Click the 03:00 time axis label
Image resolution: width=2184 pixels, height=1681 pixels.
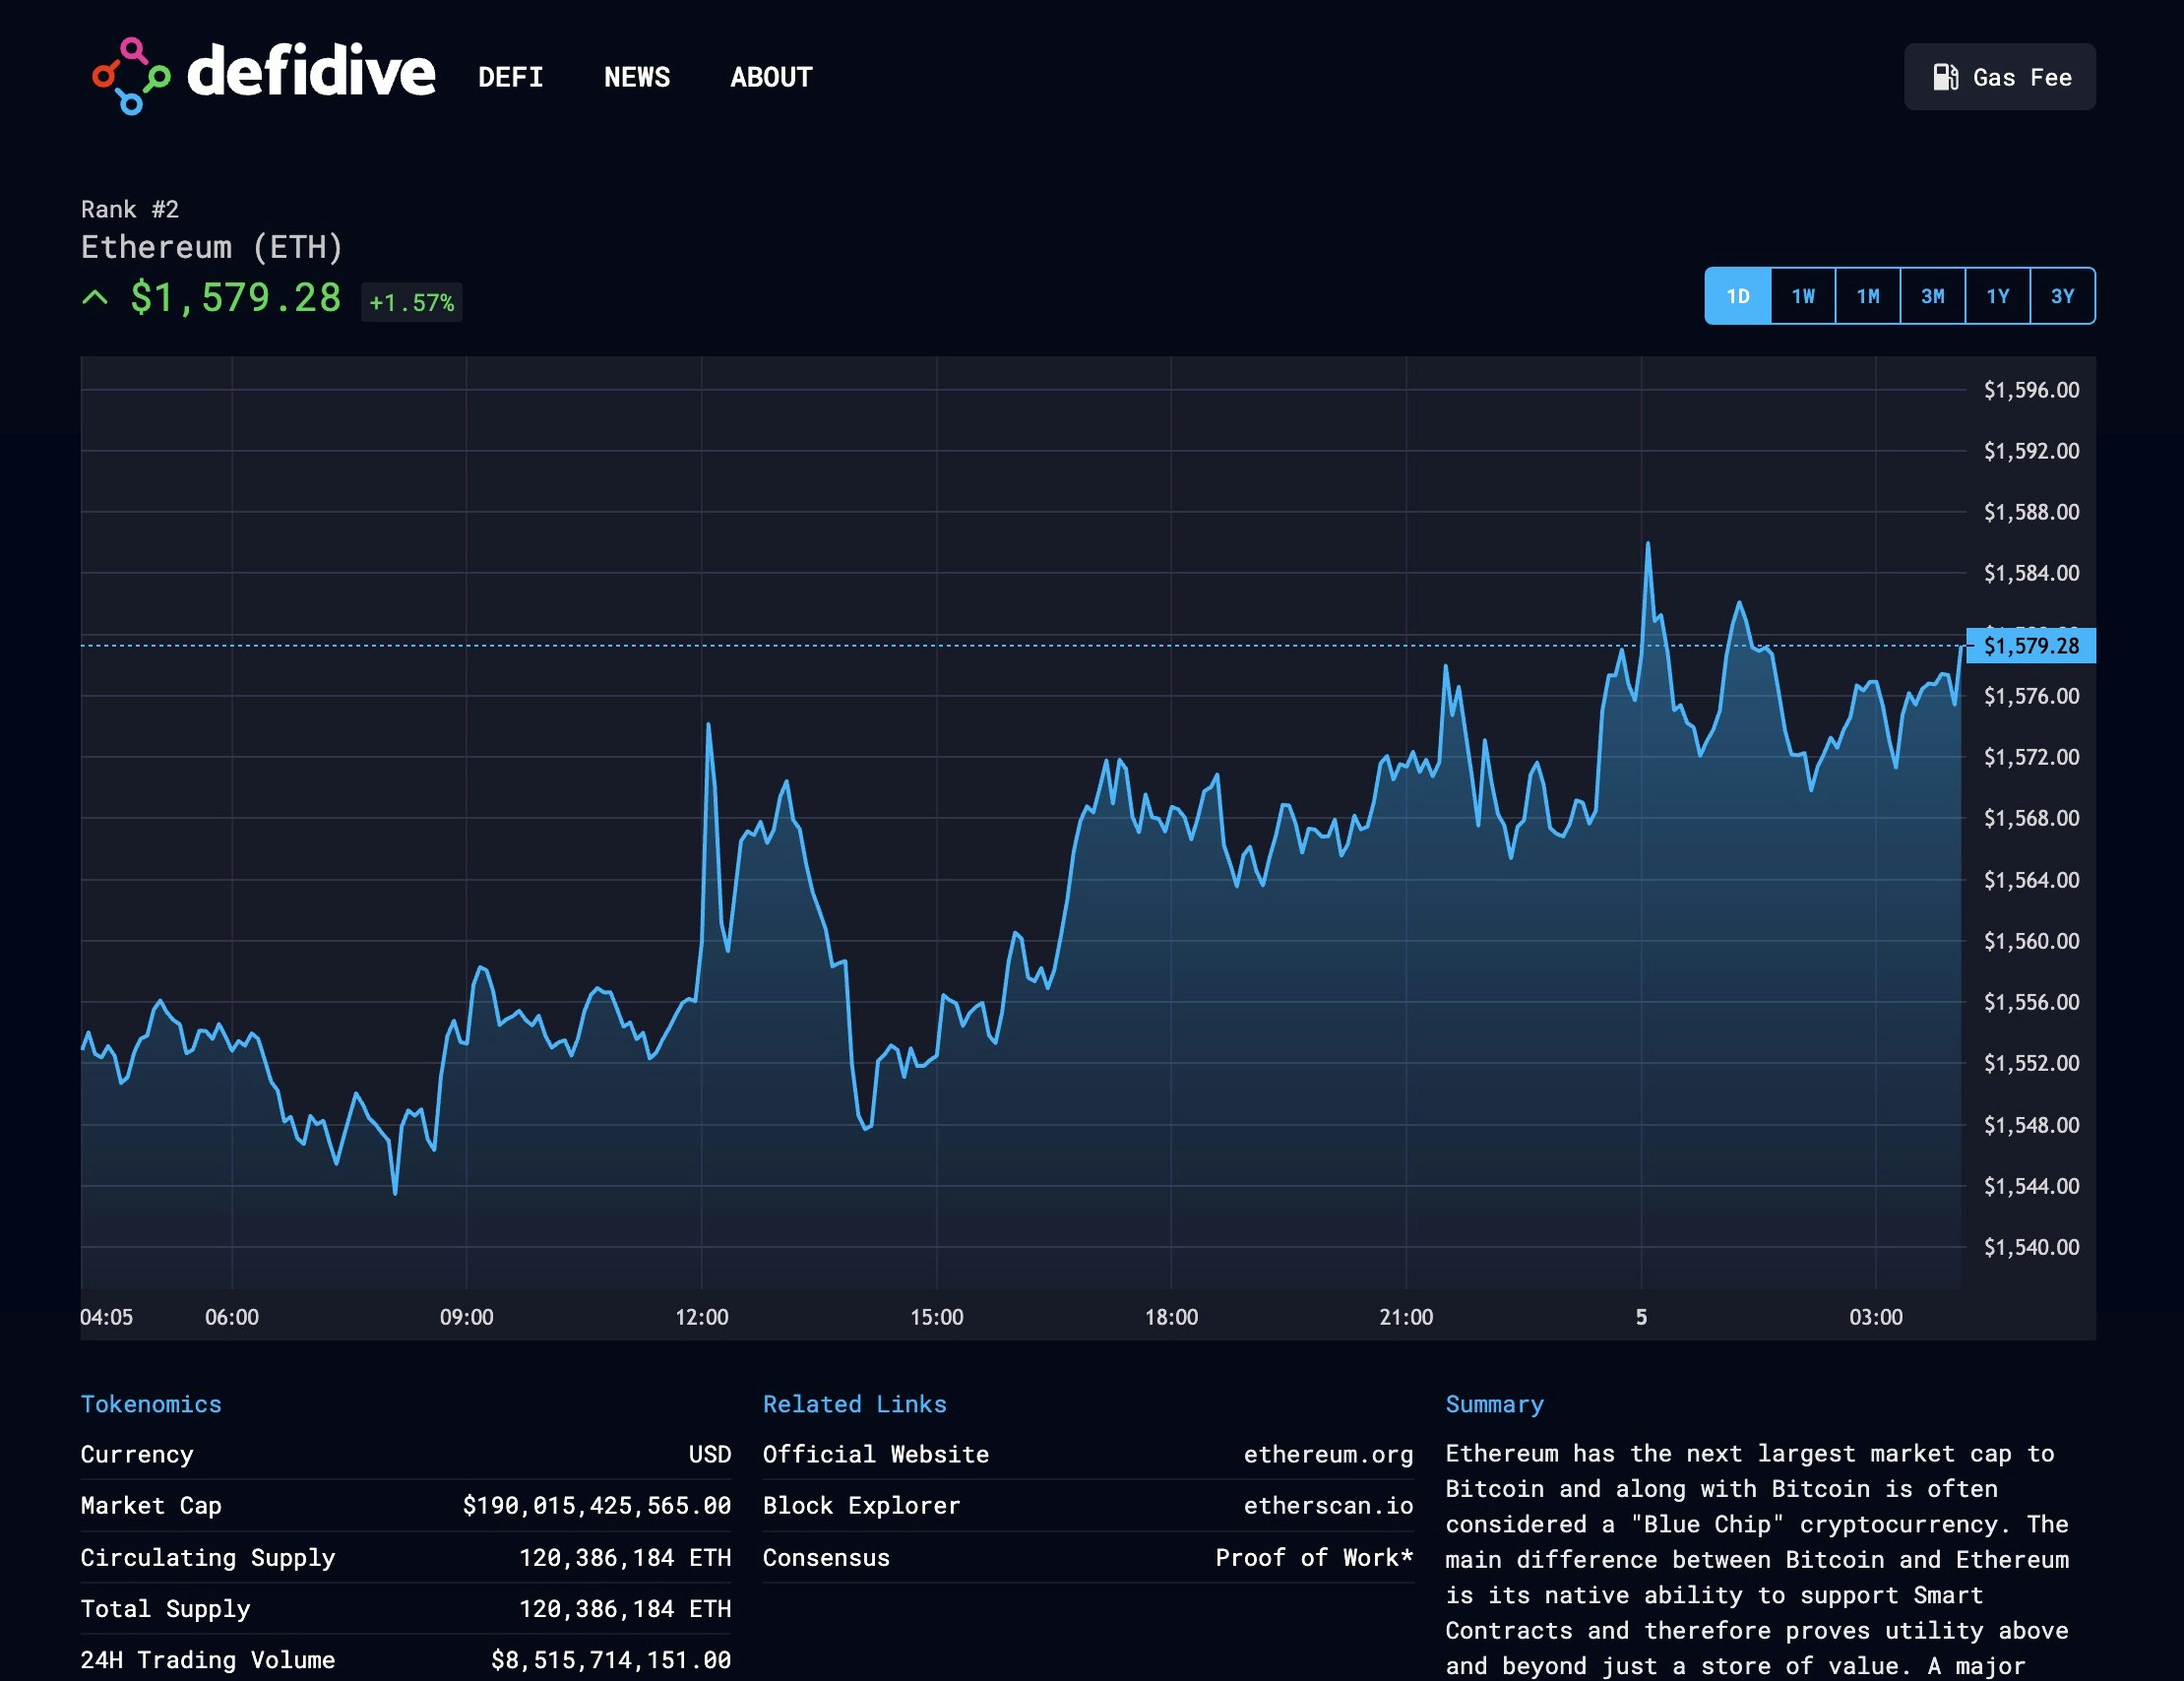tap(1876, 1317)
